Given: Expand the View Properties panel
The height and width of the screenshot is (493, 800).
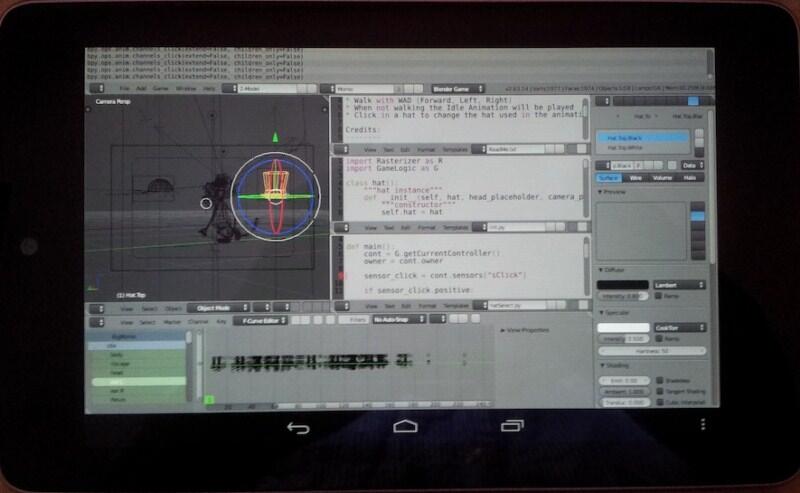Looking at the screenshot, I should pyautogui.click(x=525, y=330).
